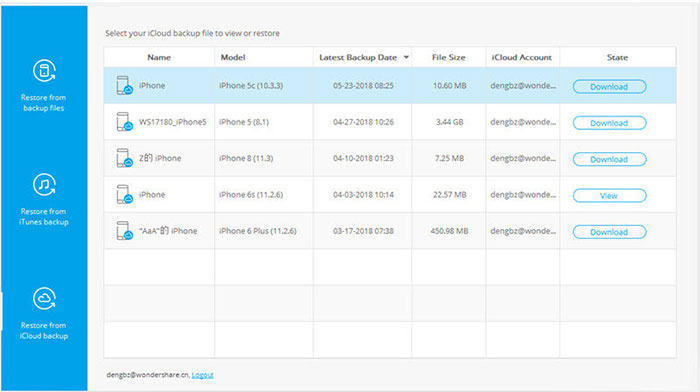View the iPhone 6s backup
This screenshot has width=700, height=392.
click(609, 196)
